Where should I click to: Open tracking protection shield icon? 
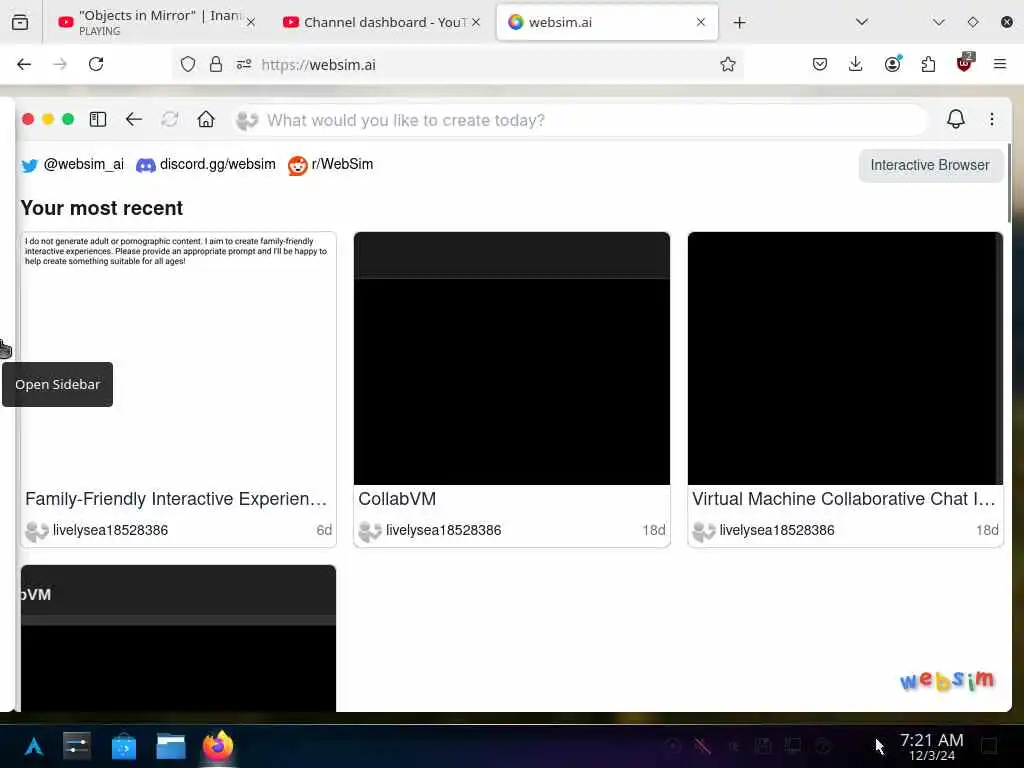[x=188, y=64]
